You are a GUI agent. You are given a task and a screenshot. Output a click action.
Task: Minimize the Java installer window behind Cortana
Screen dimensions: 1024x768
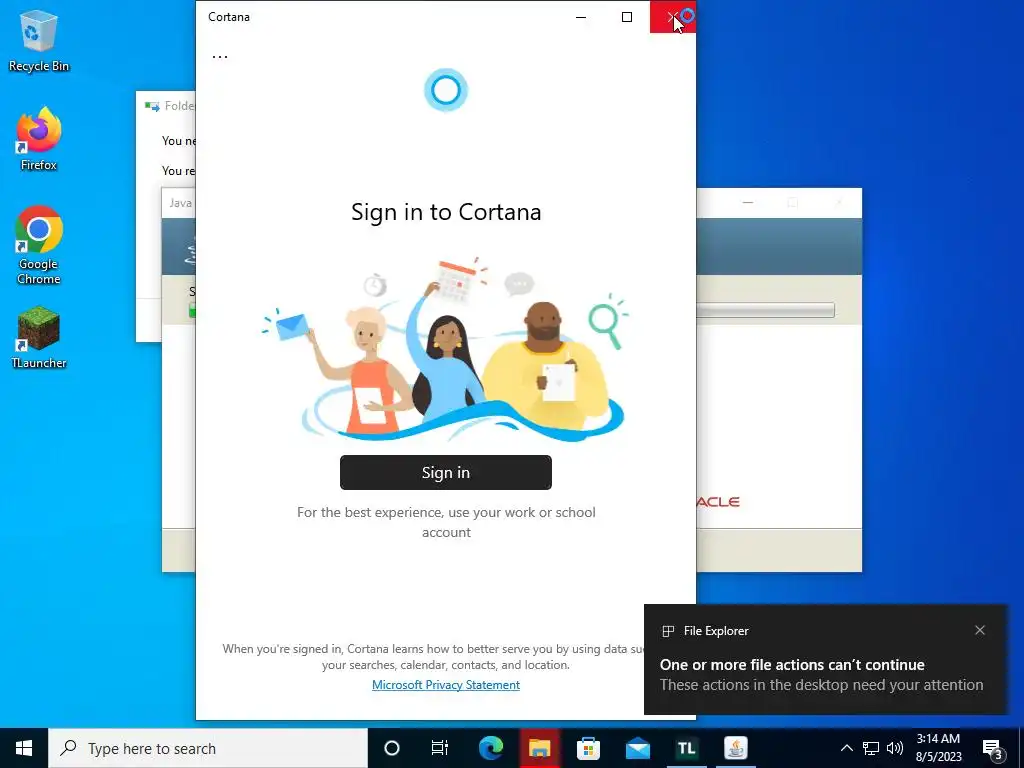[x=748, y=203]
